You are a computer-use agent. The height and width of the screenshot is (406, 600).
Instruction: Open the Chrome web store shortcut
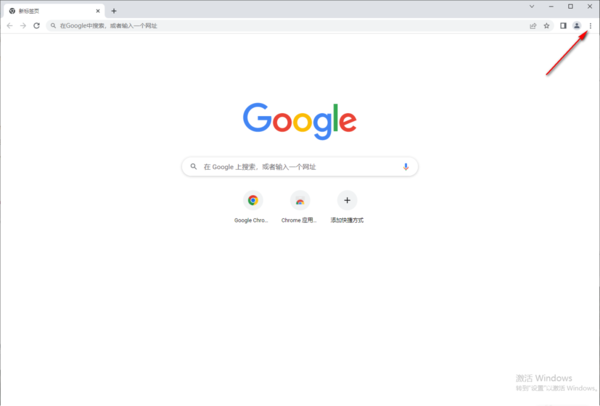point(300,207)
